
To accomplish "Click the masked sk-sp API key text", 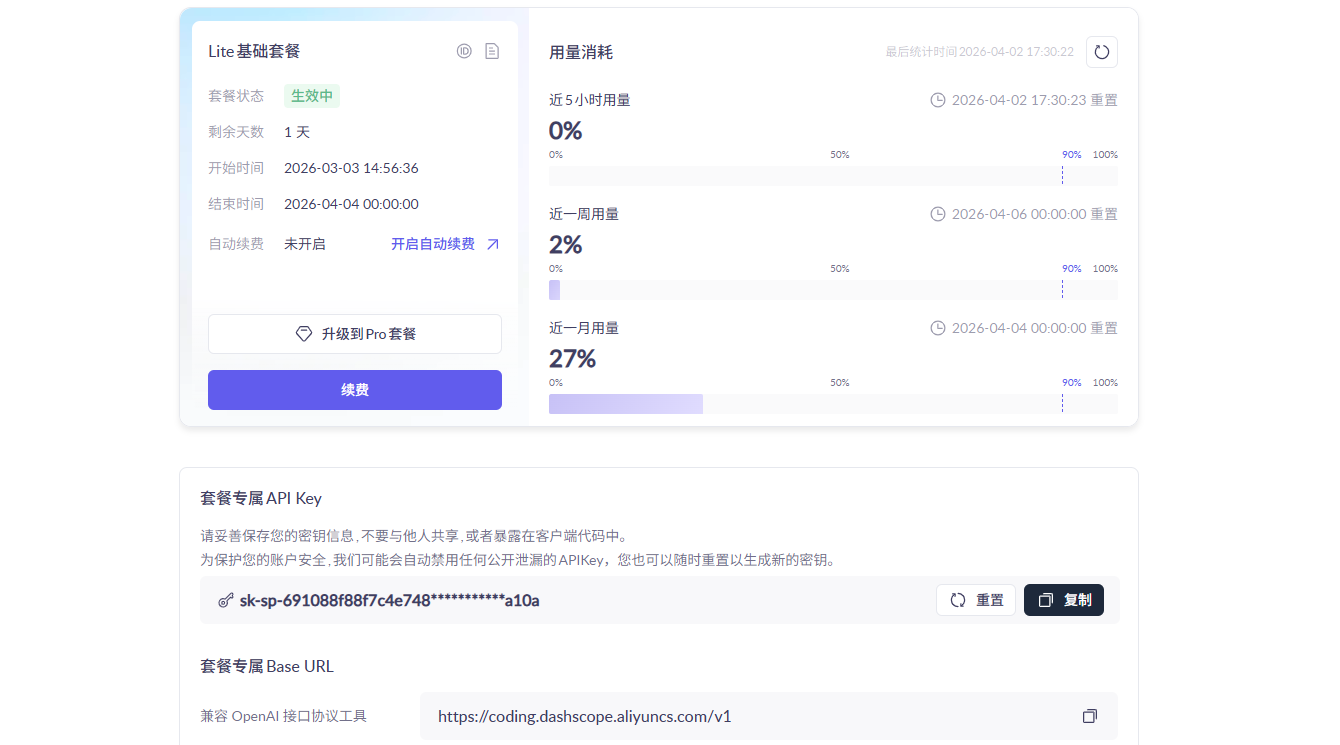I will (390, 600).
